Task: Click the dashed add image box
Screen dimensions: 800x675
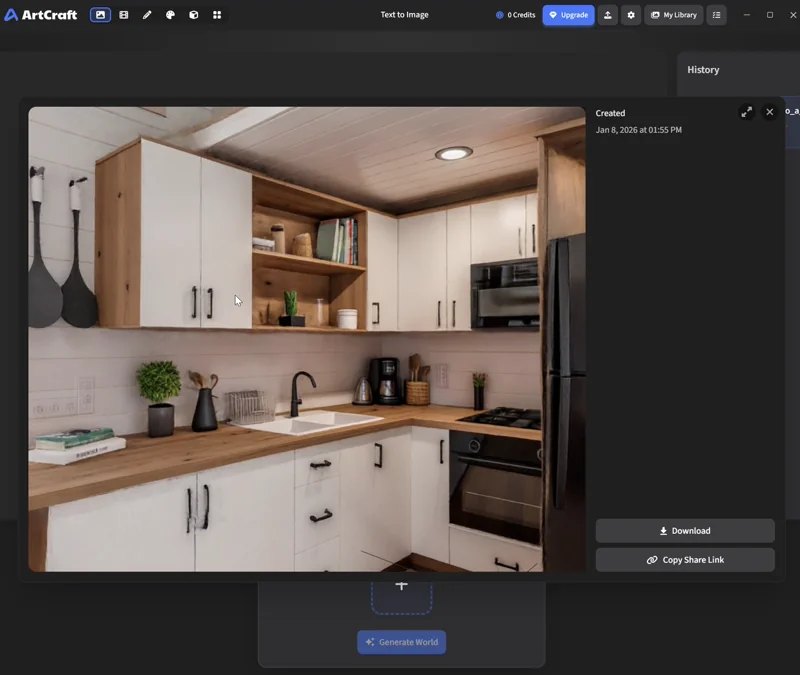Action: click(402, 597)
